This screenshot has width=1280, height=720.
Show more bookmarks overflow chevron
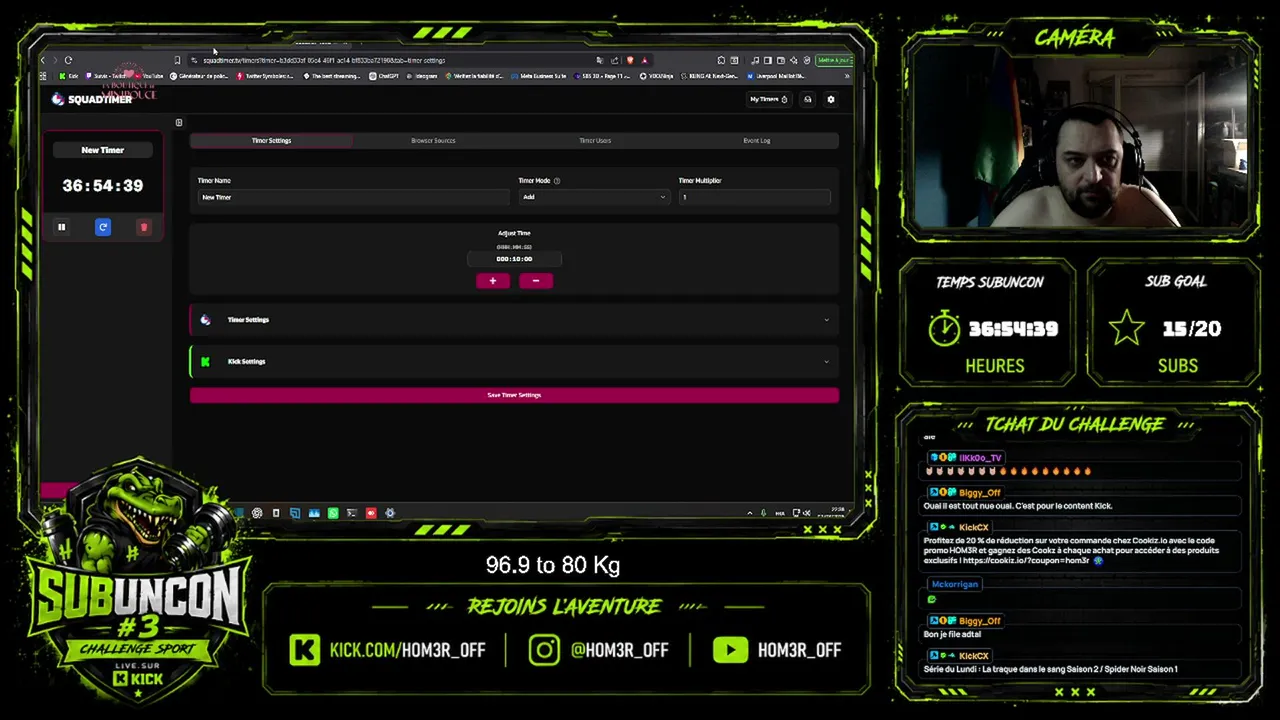(847, 76)
